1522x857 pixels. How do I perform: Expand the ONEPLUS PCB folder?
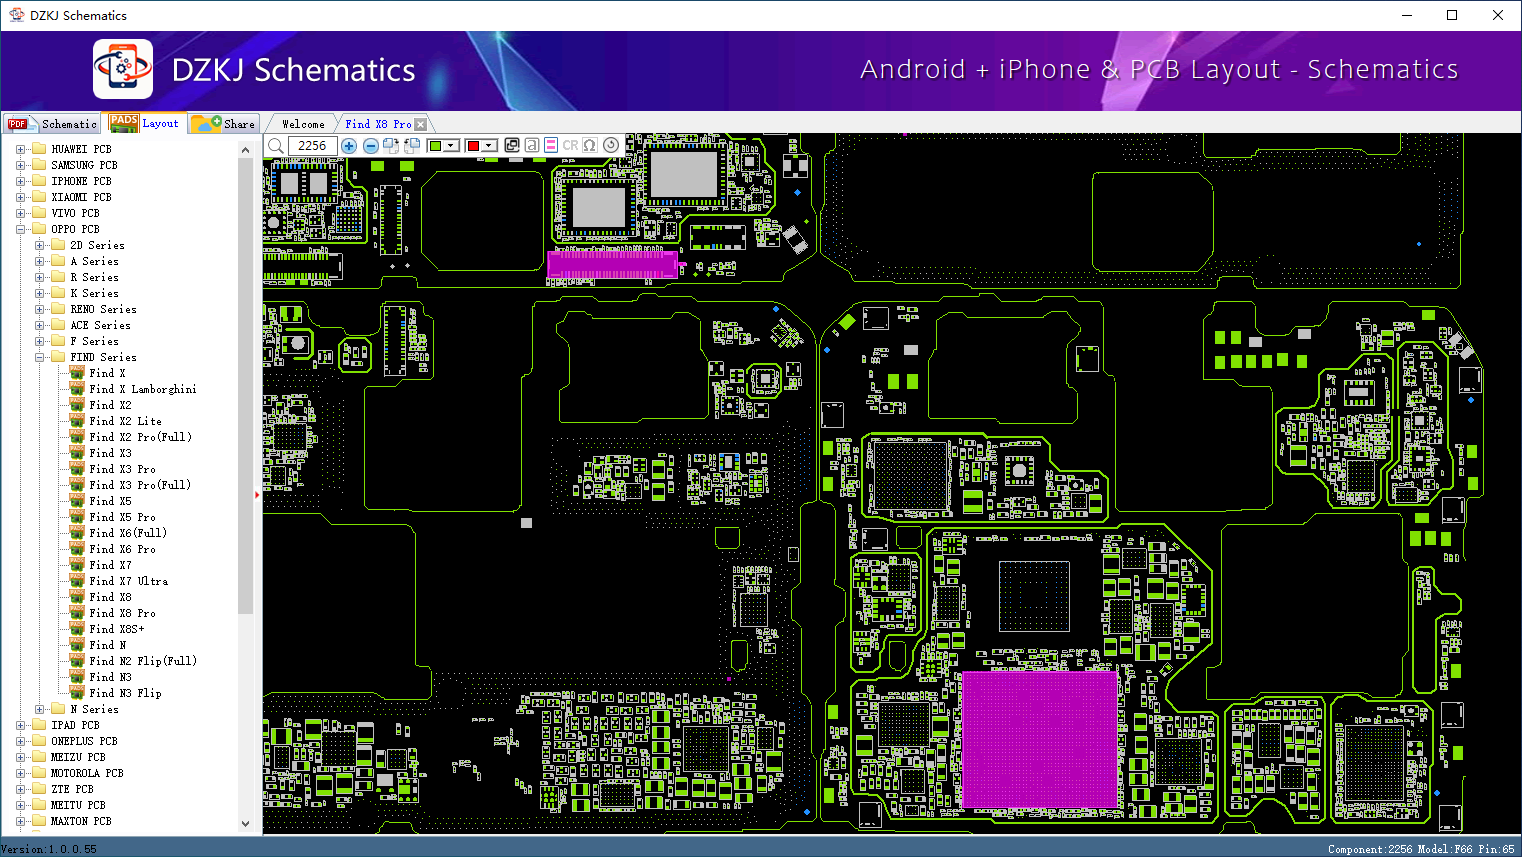[x=20, y=741]
